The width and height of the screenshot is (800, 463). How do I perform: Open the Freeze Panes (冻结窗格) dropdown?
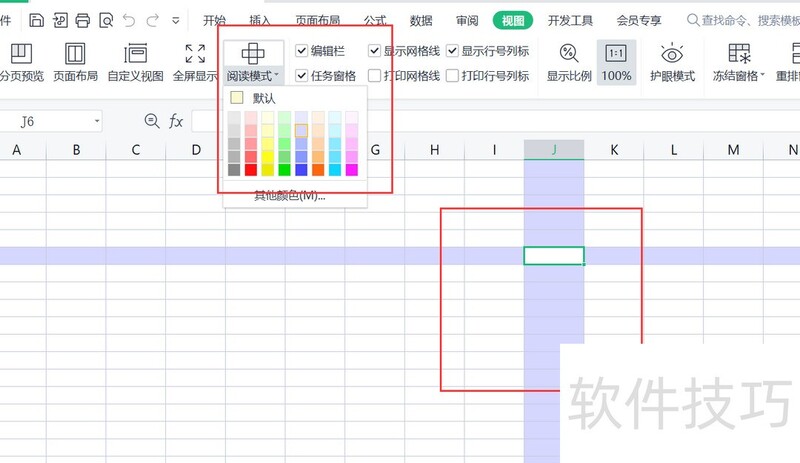pyautogui.click(x=739, y=76)
